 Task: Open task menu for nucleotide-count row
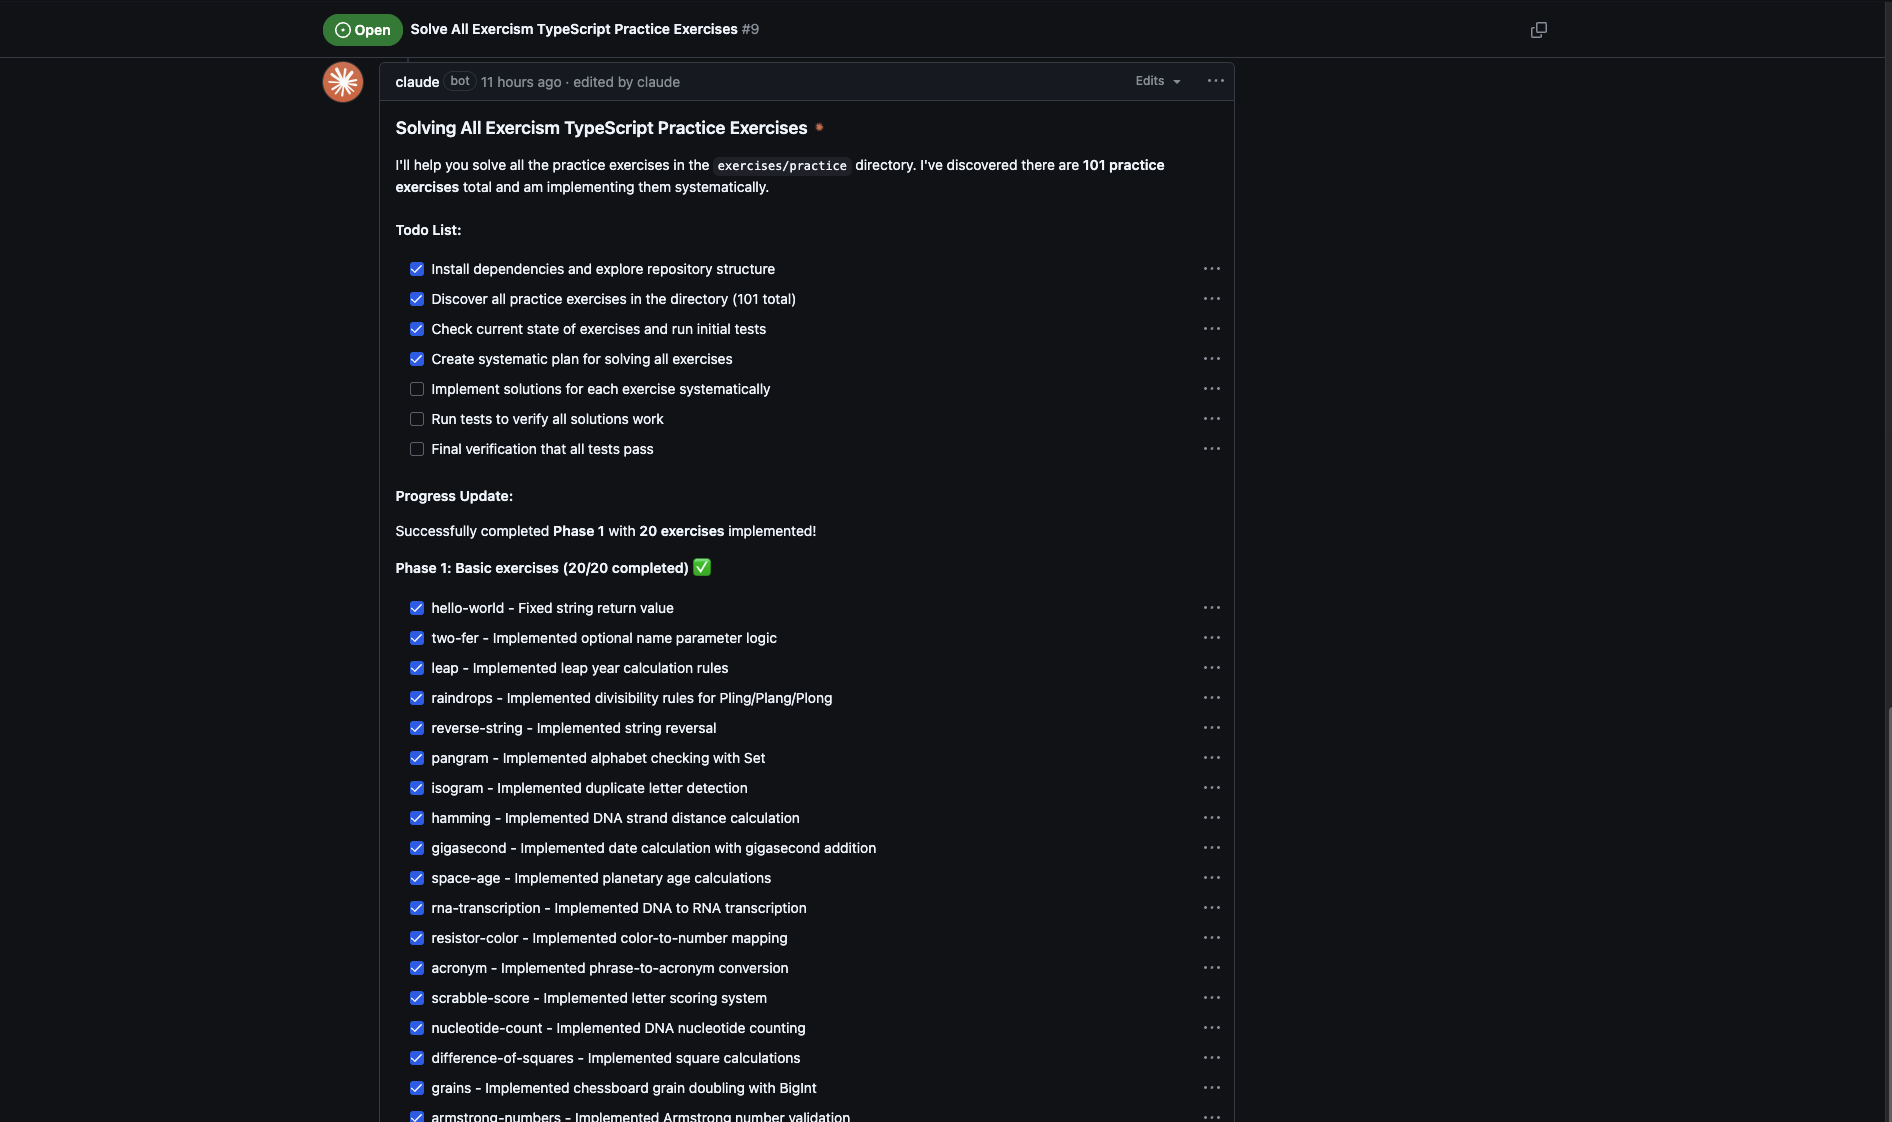1212,1028
